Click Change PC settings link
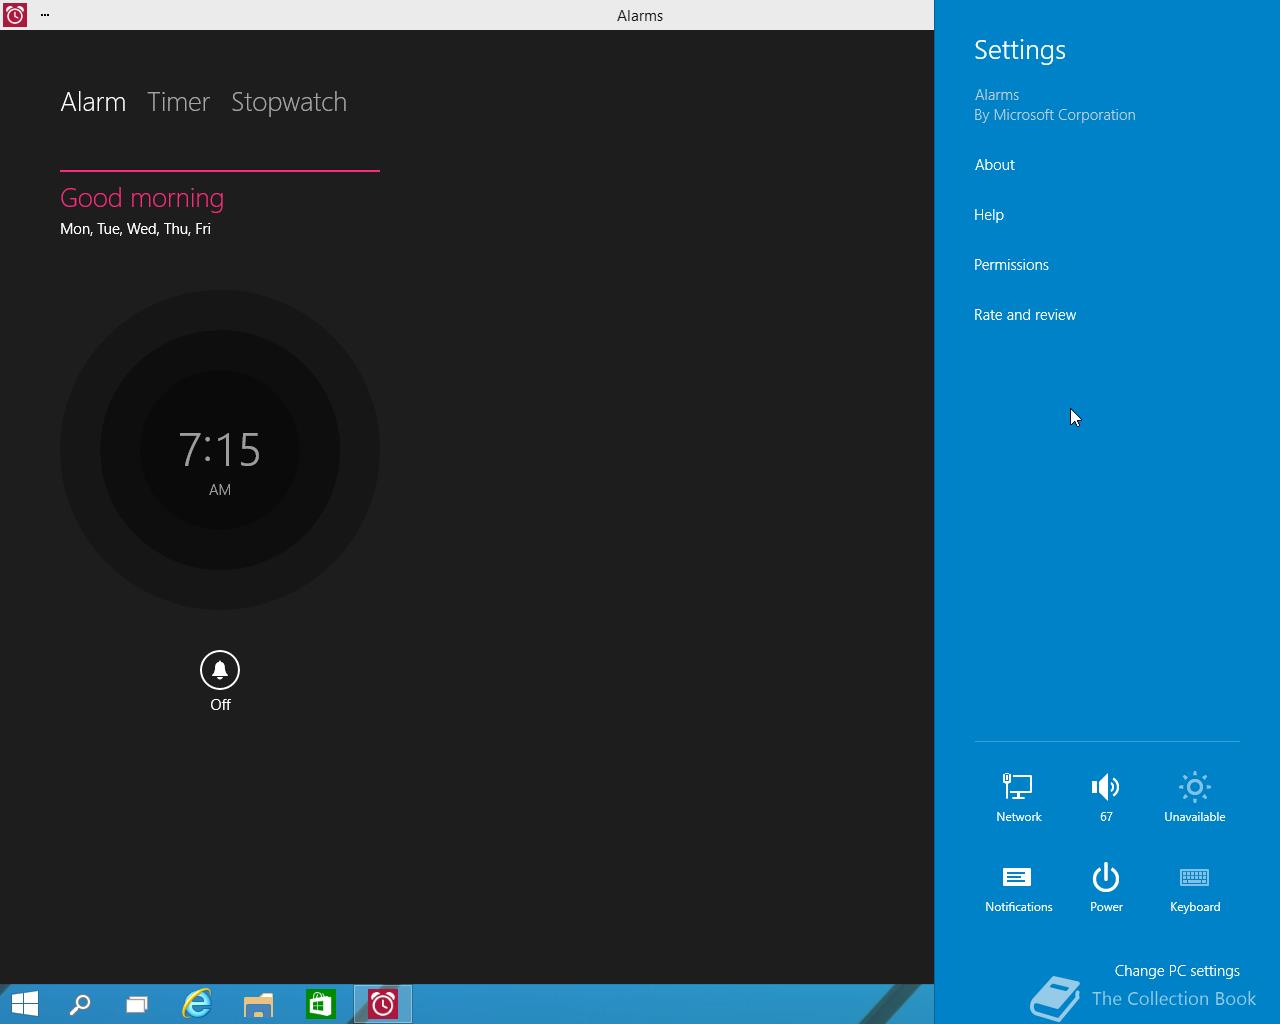1280x1024 pixels. tap(1176, 971)
